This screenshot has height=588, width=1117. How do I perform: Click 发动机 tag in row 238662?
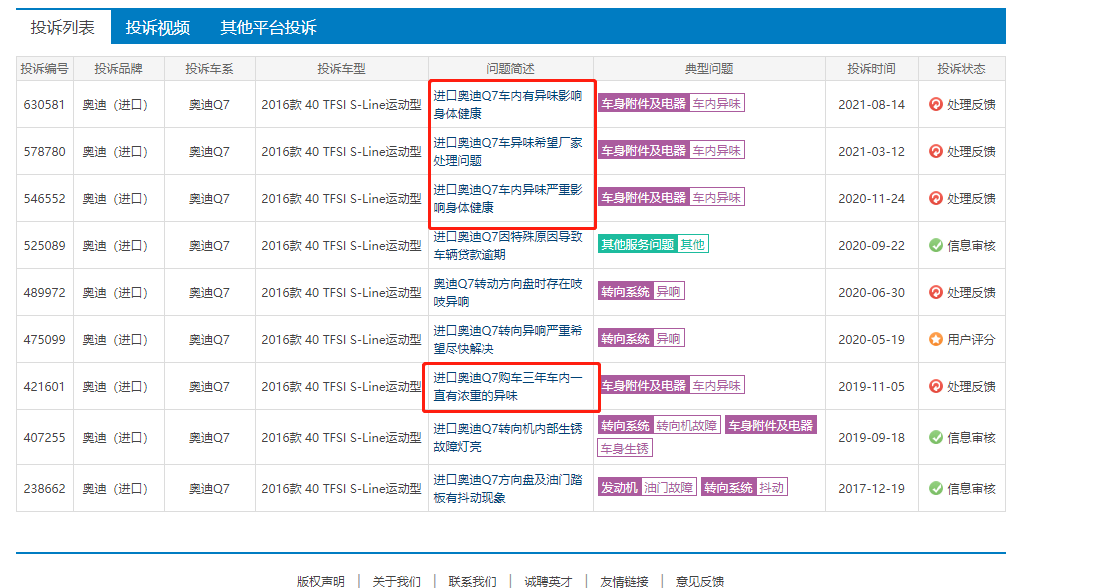click(x=619, y=488)
